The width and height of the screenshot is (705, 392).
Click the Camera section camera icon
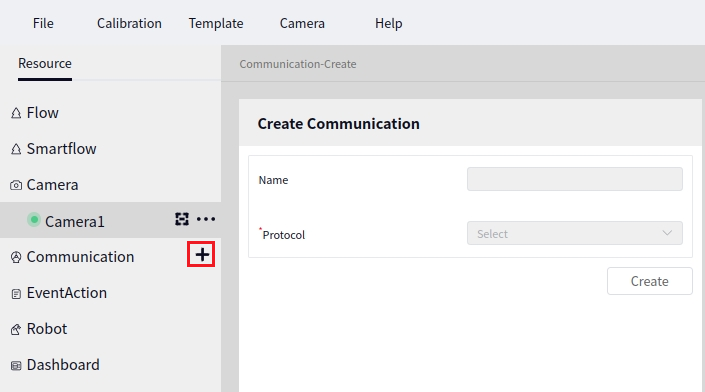(16, 185)
